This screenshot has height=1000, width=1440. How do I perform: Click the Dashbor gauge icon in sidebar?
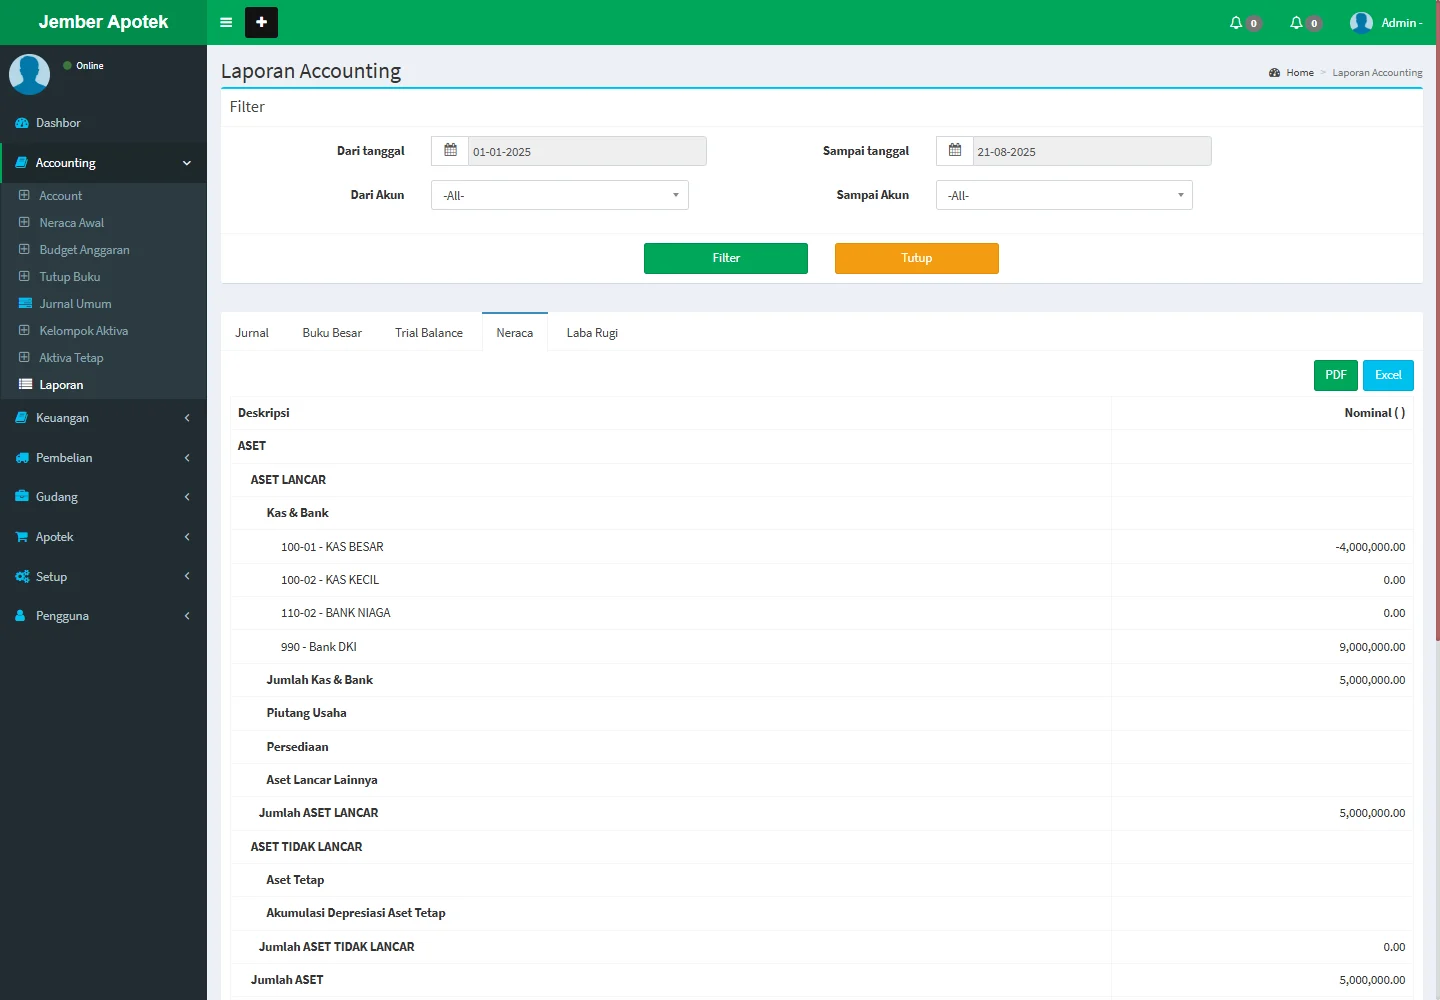click(x=22, y=123)
